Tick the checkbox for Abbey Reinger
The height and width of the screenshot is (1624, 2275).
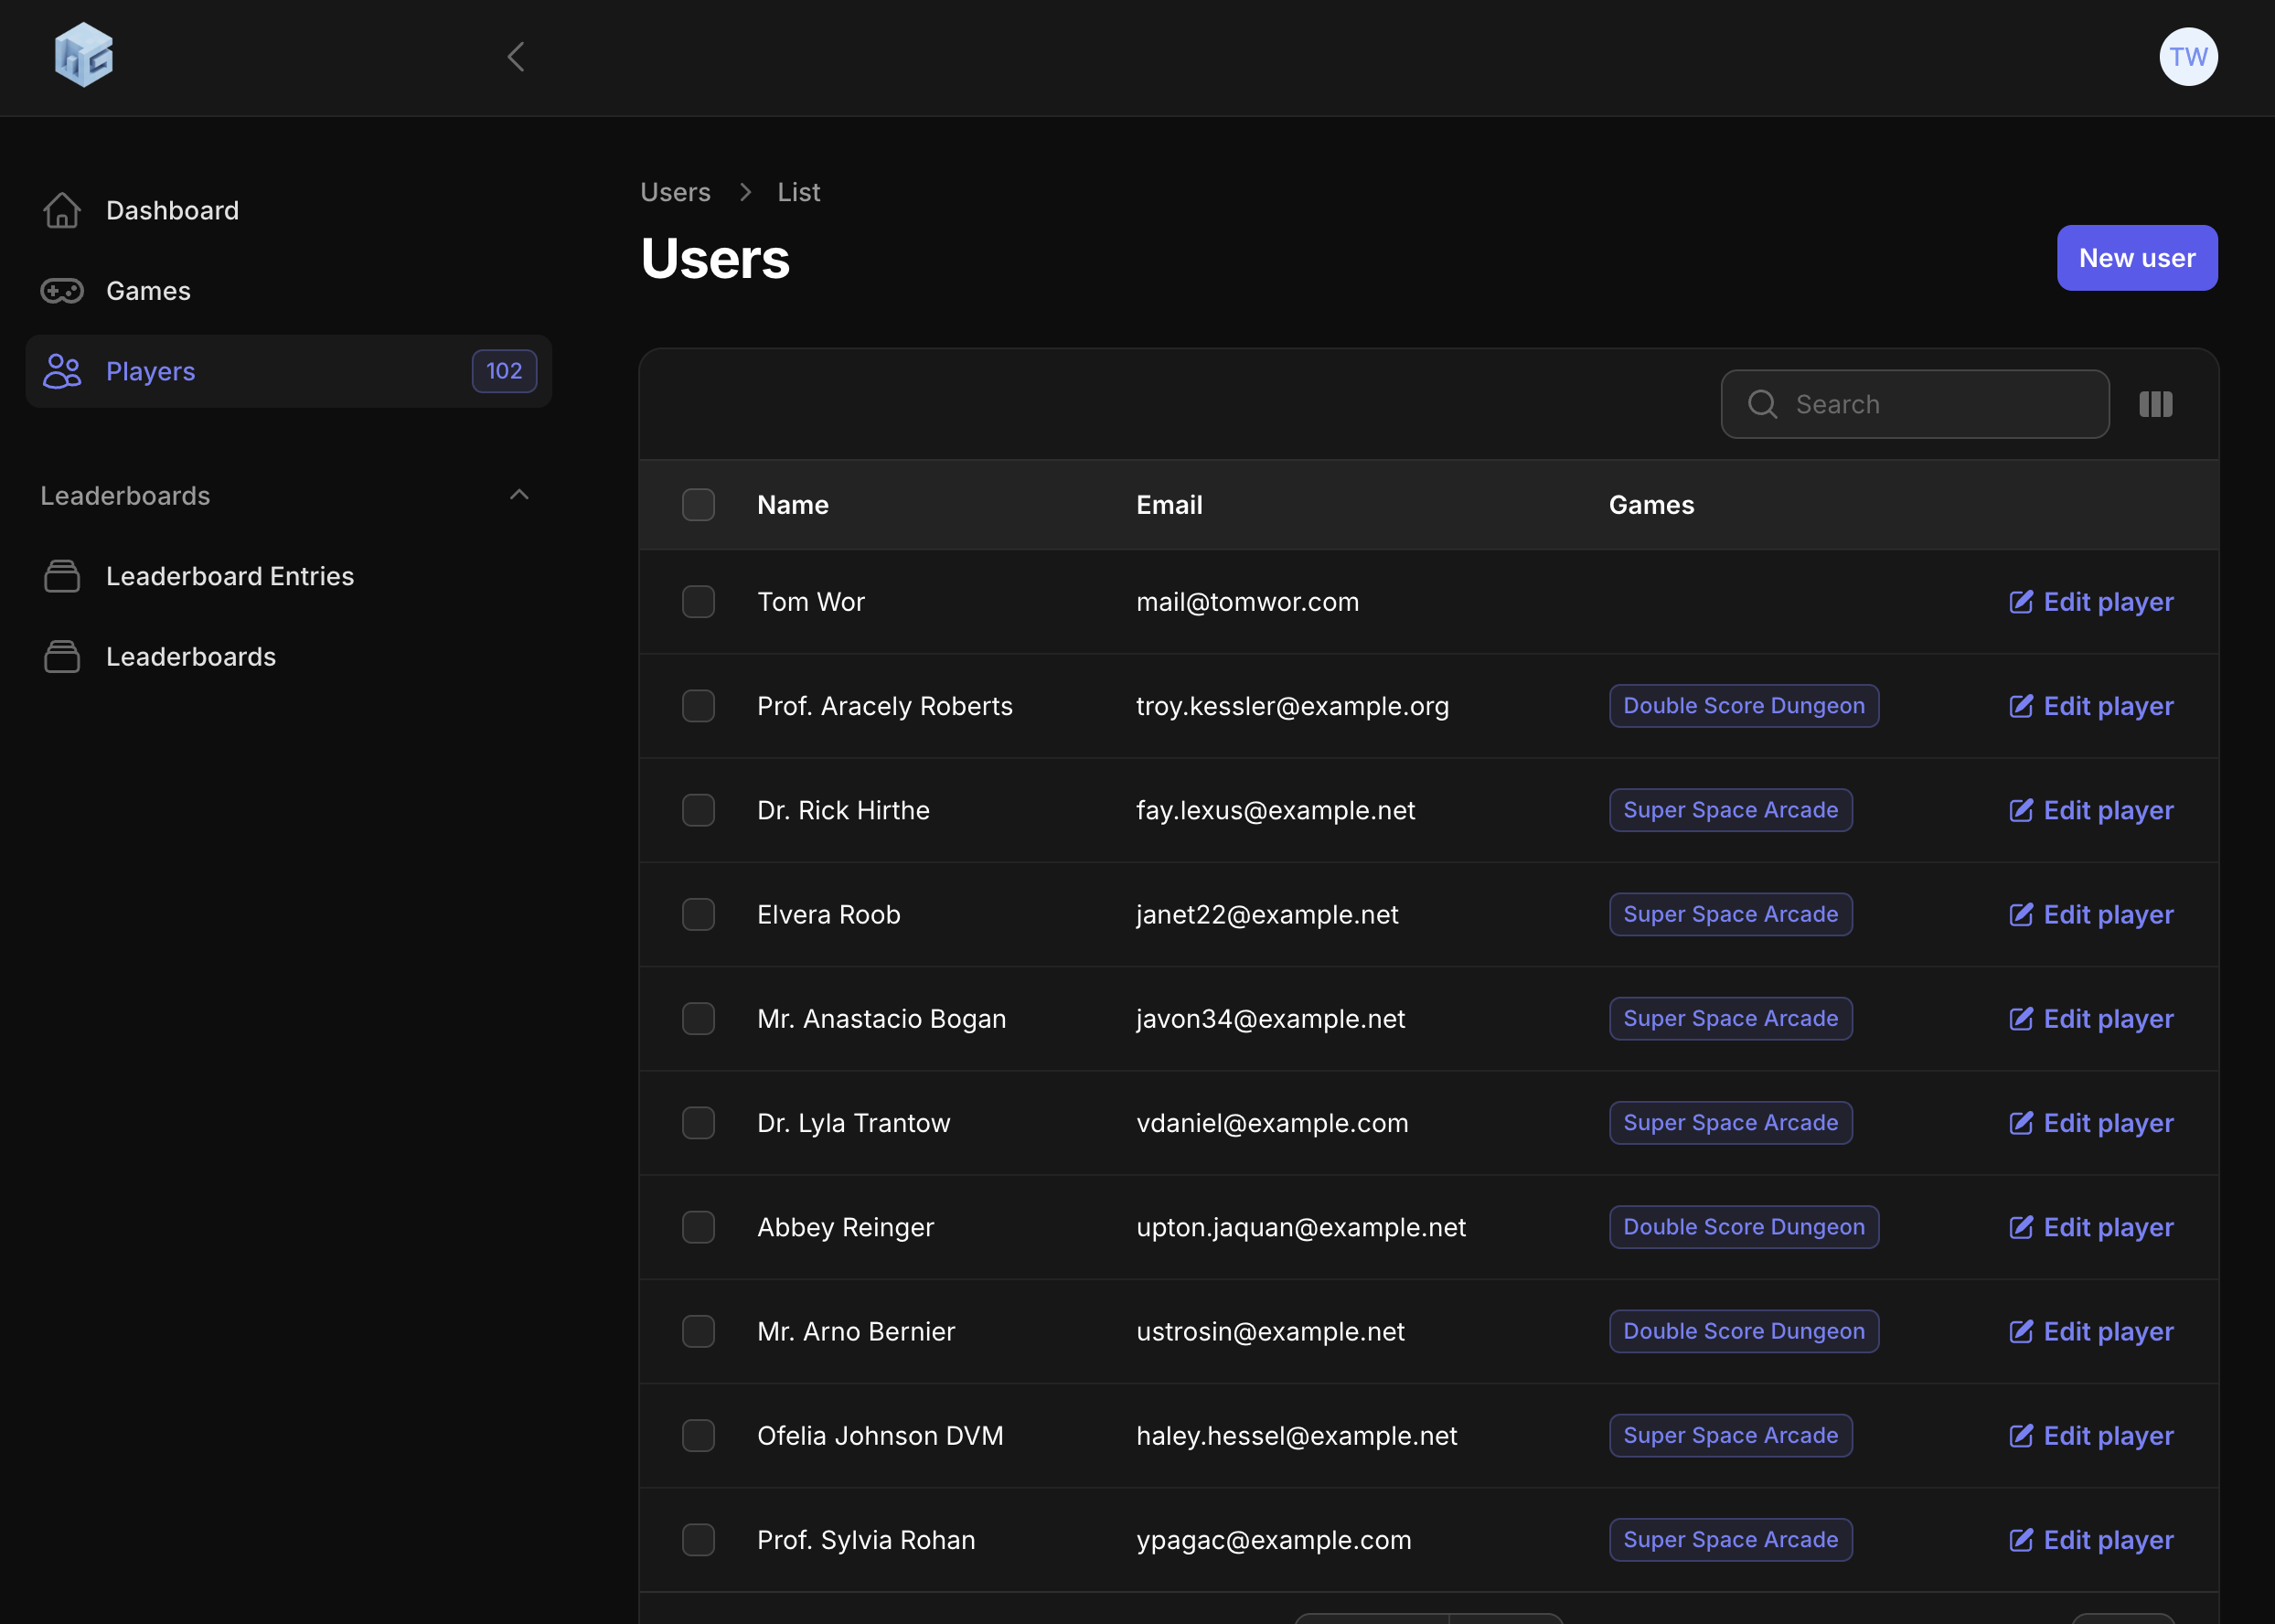[698, 1227]
